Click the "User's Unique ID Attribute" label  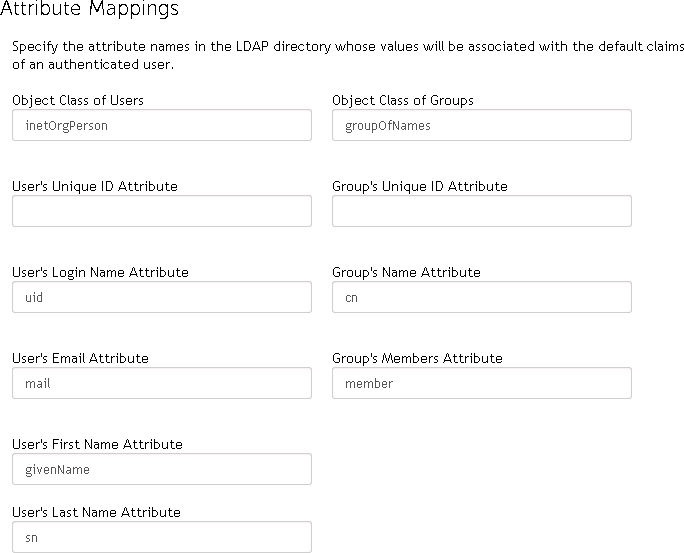[x=95, y=186]
